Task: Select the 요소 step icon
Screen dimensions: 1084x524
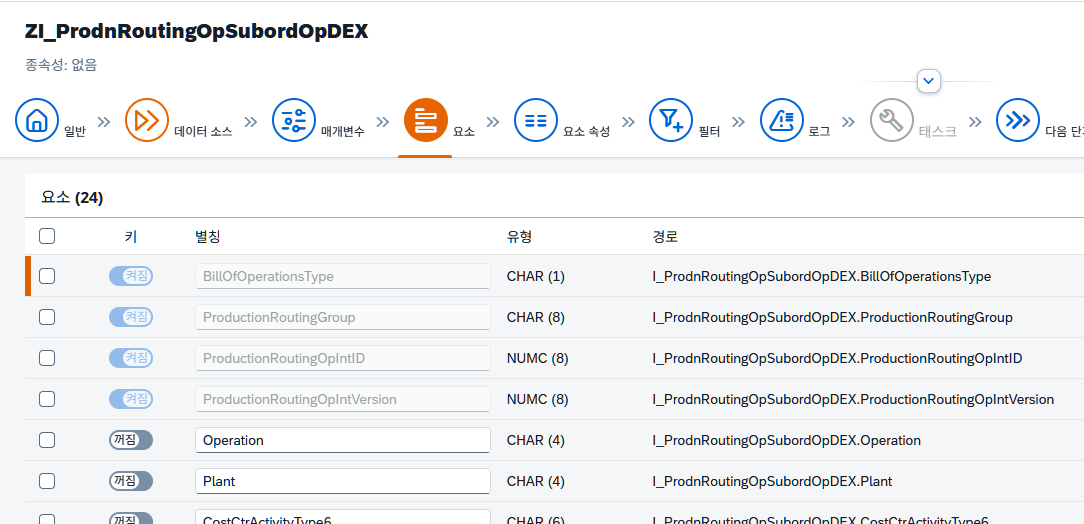Action: [426, 120]
